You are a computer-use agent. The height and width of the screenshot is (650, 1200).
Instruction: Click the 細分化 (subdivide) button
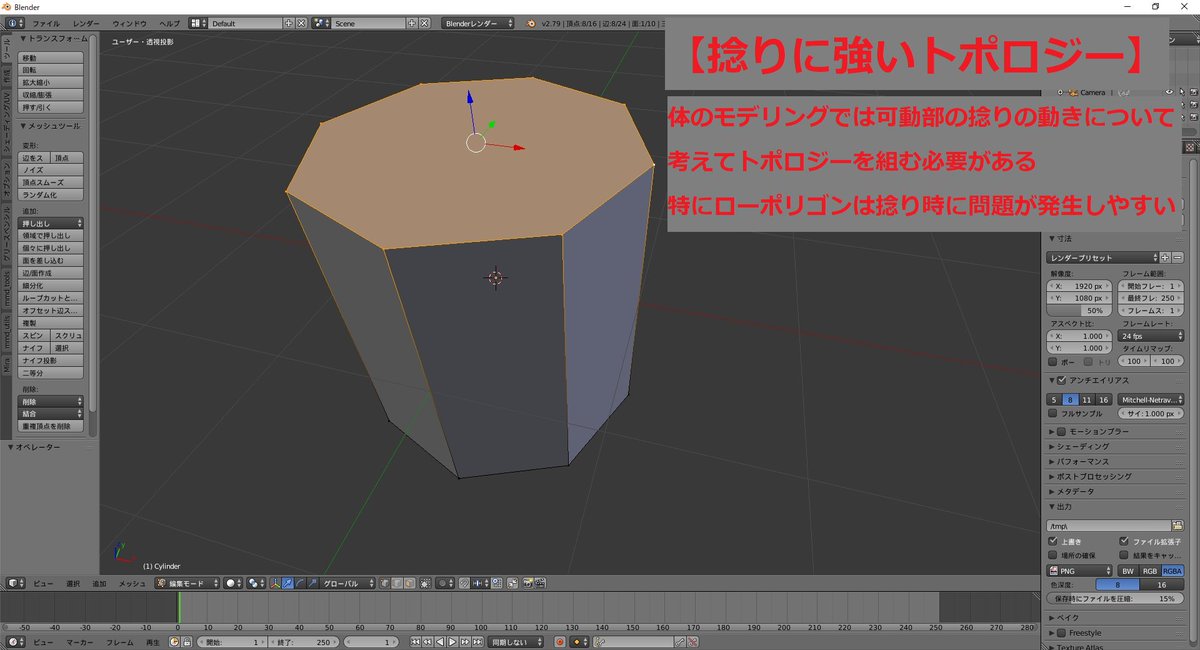pos(51,285)
